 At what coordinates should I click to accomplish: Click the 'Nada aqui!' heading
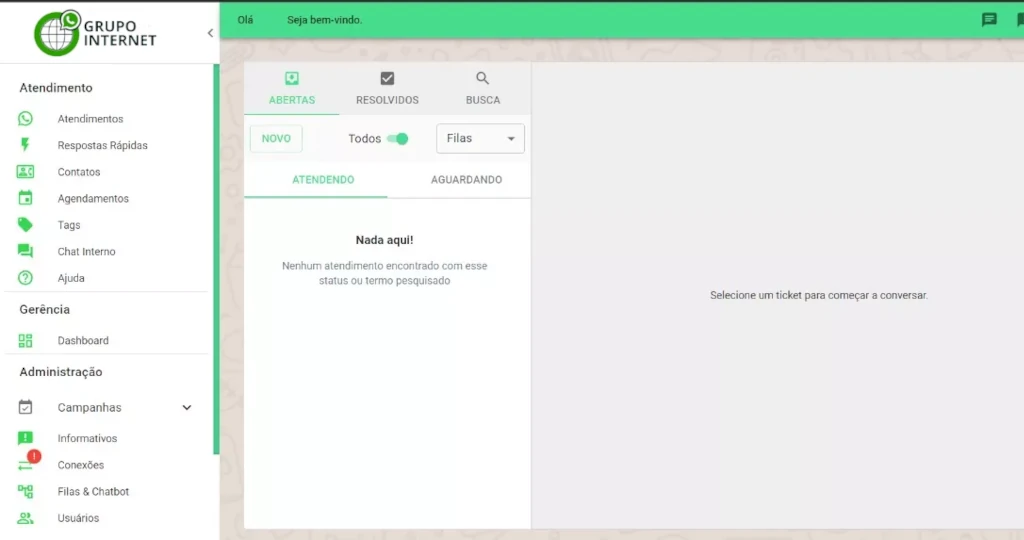pos(384,240)
